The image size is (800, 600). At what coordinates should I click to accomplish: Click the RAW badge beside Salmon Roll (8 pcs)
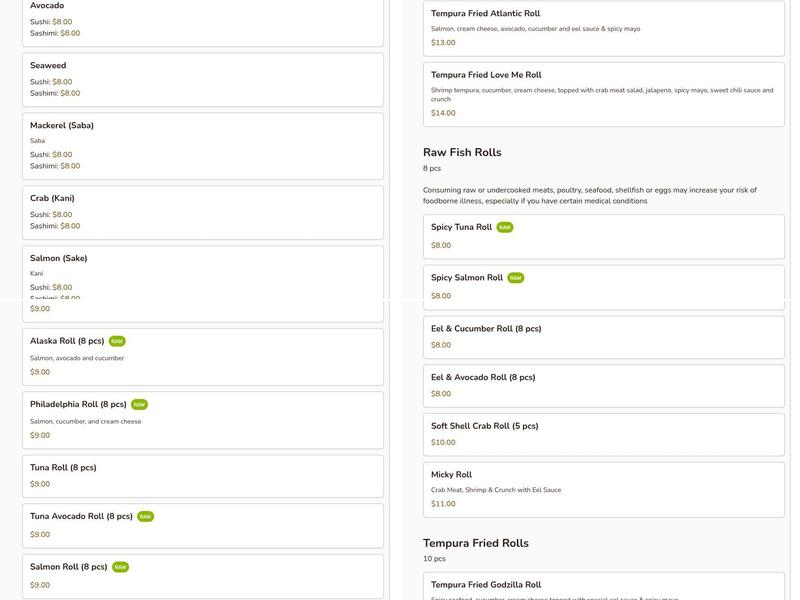pyautogui.click(x=120, y=567)
